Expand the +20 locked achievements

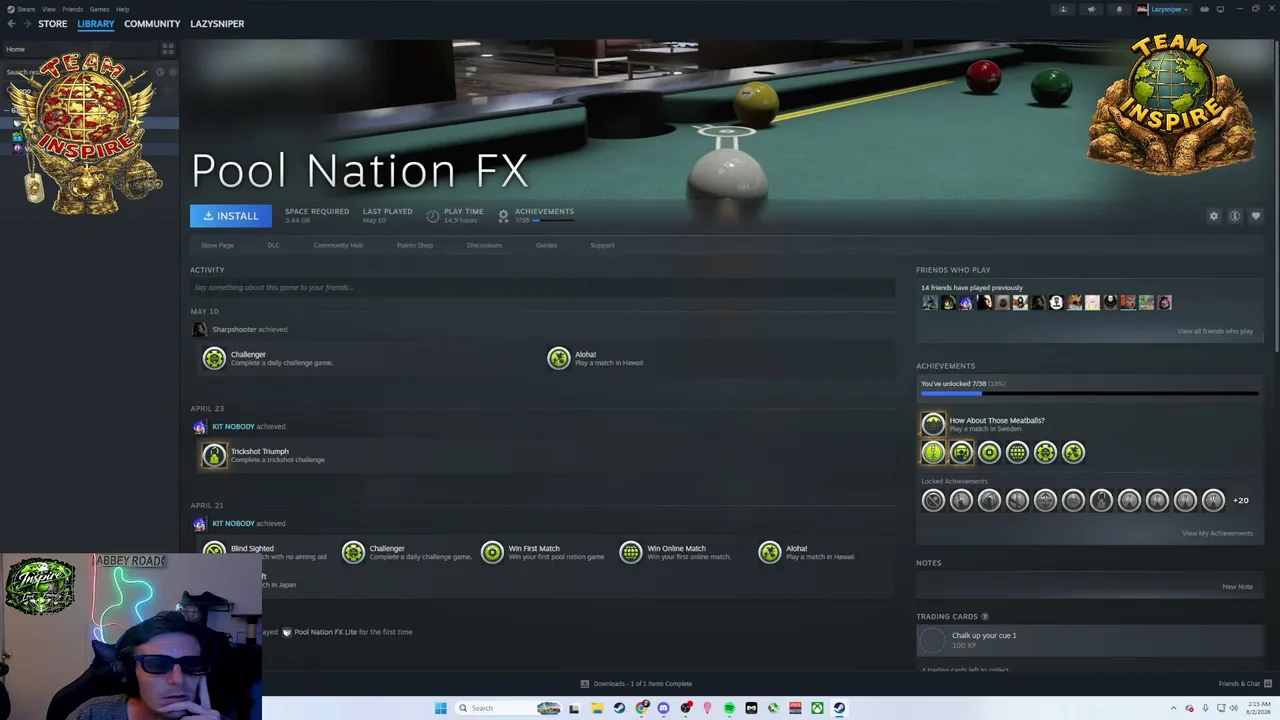[x=1240, y=500]
